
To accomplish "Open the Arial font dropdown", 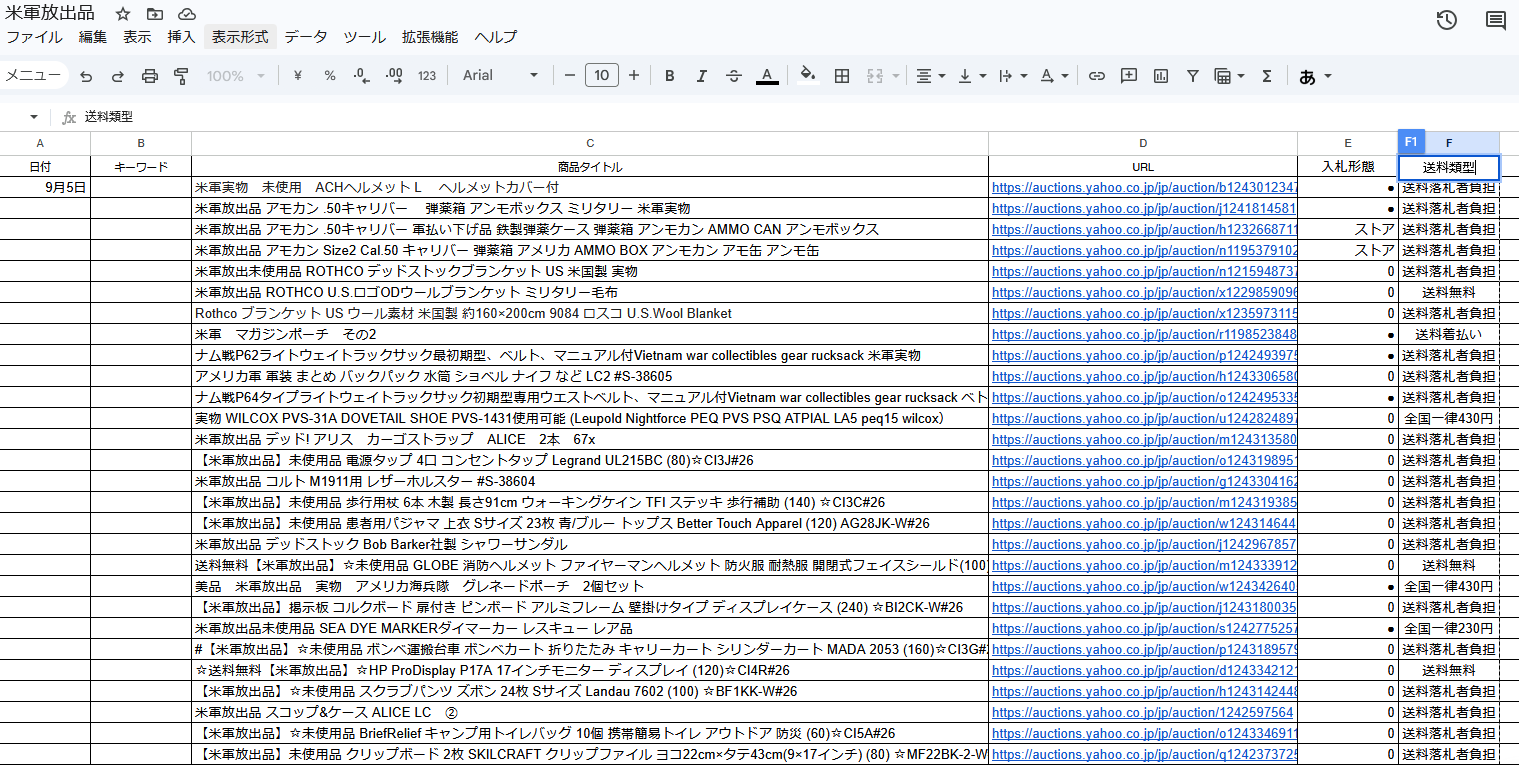I will 500,76.
